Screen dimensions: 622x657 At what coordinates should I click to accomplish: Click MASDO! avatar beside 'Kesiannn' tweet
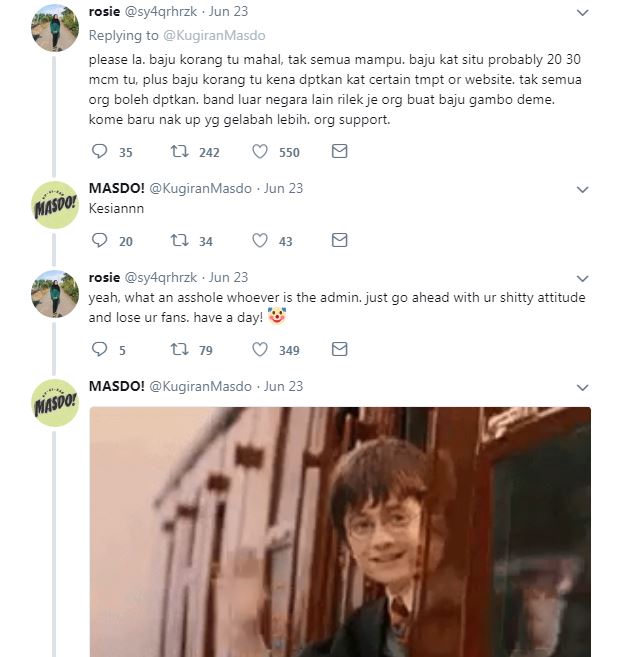[x=56, y=205]
